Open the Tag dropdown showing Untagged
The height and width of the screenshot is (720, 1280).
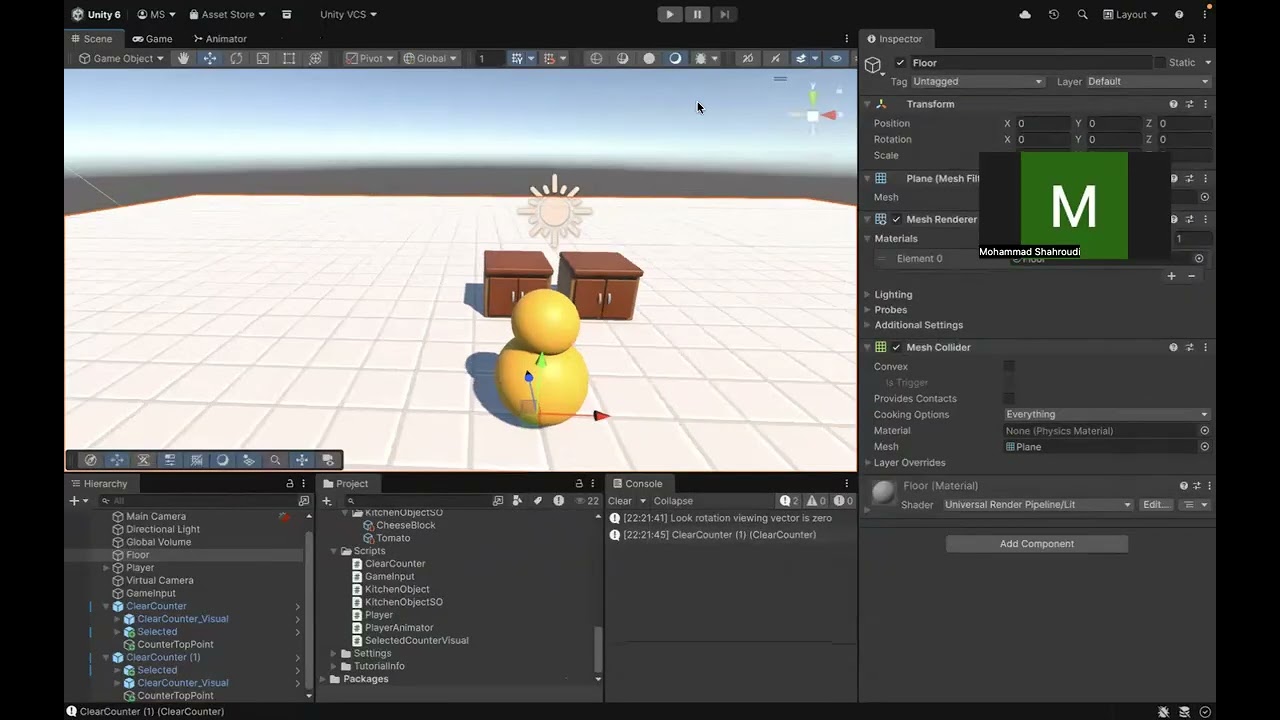[978, 81]
